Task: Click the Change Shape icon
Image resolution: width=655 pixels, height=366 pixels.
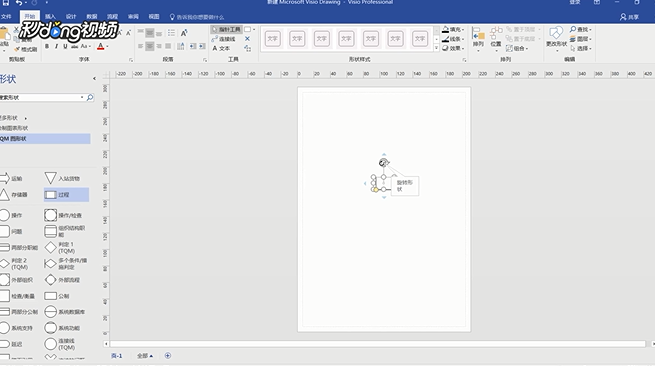Action: click(x=556, y=38)
